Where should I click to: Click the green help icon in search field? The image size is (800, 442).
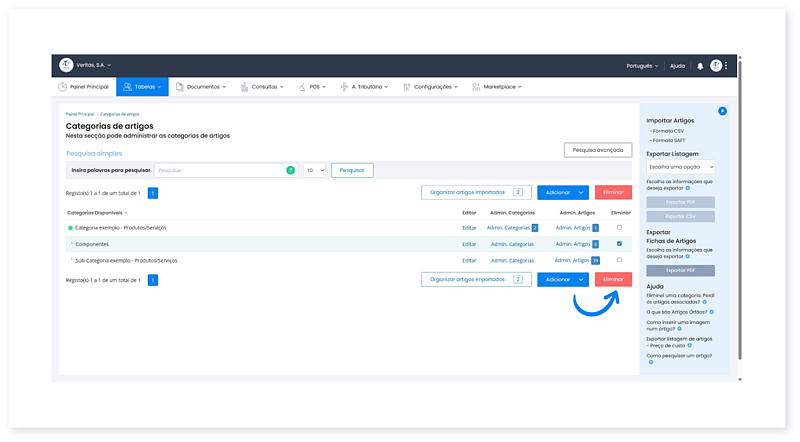coord(290,171)
